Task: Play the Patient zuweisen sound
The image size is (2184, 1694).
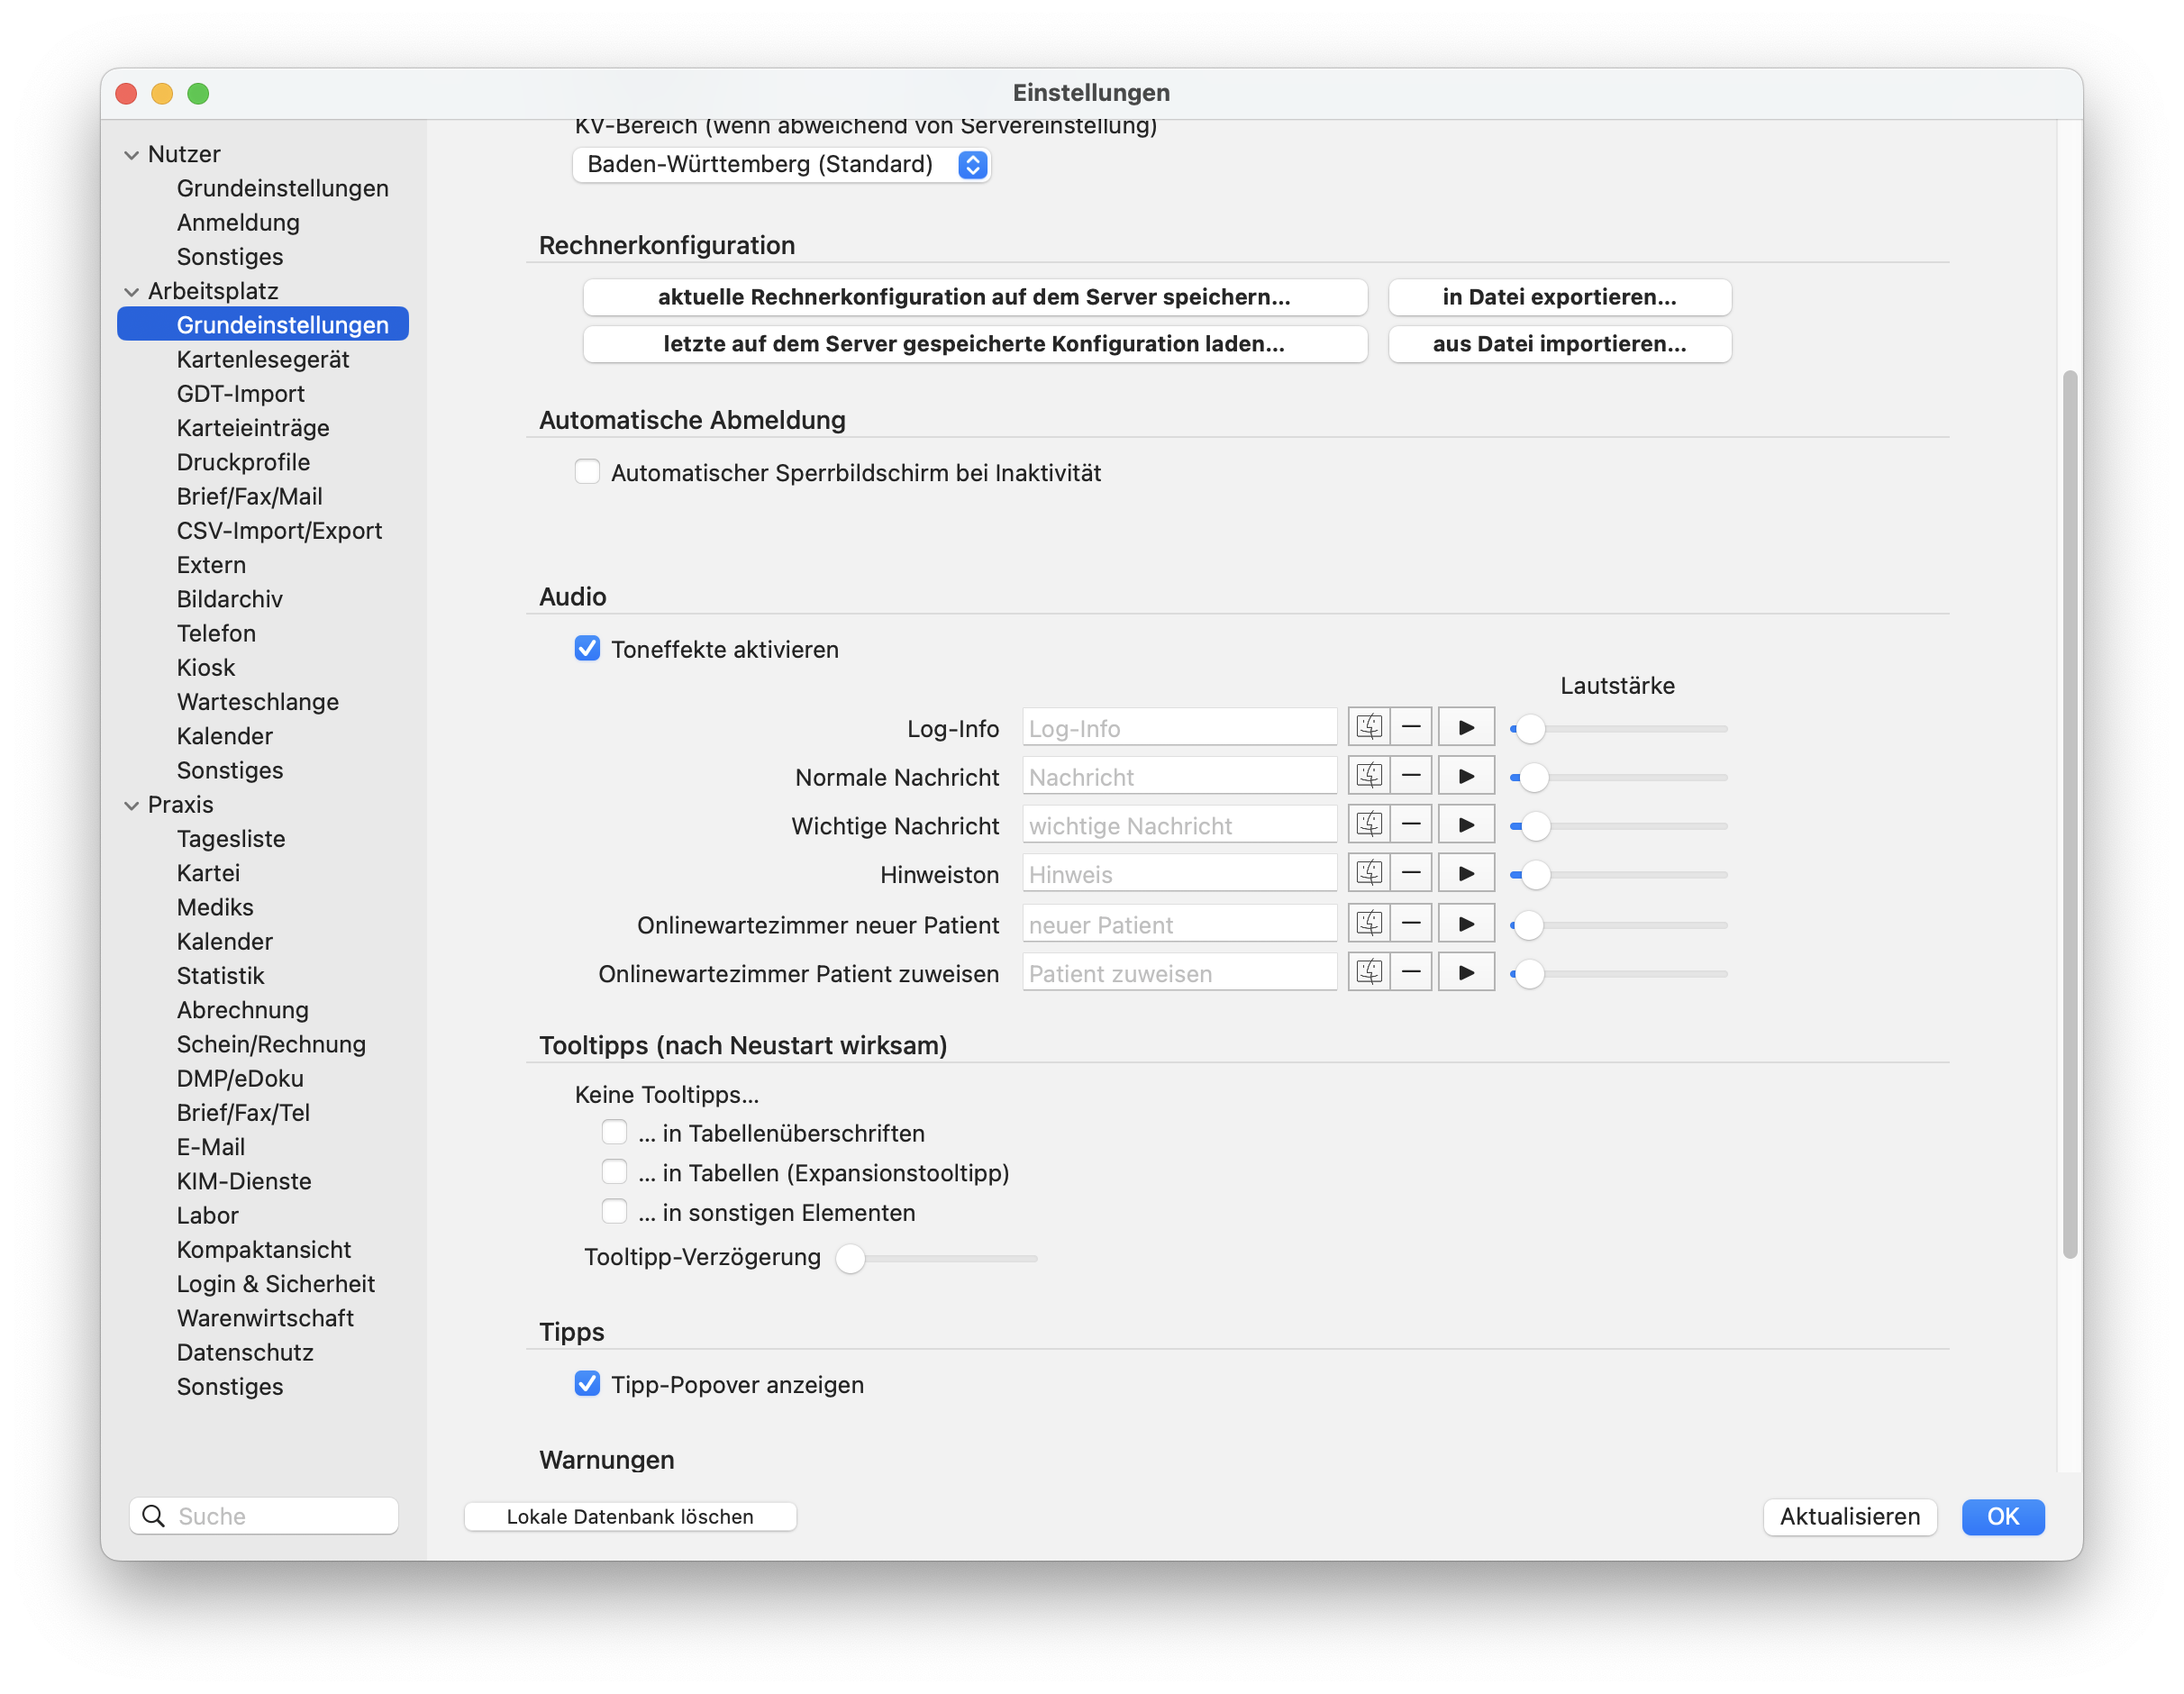Action: (x=1466, y=973)
